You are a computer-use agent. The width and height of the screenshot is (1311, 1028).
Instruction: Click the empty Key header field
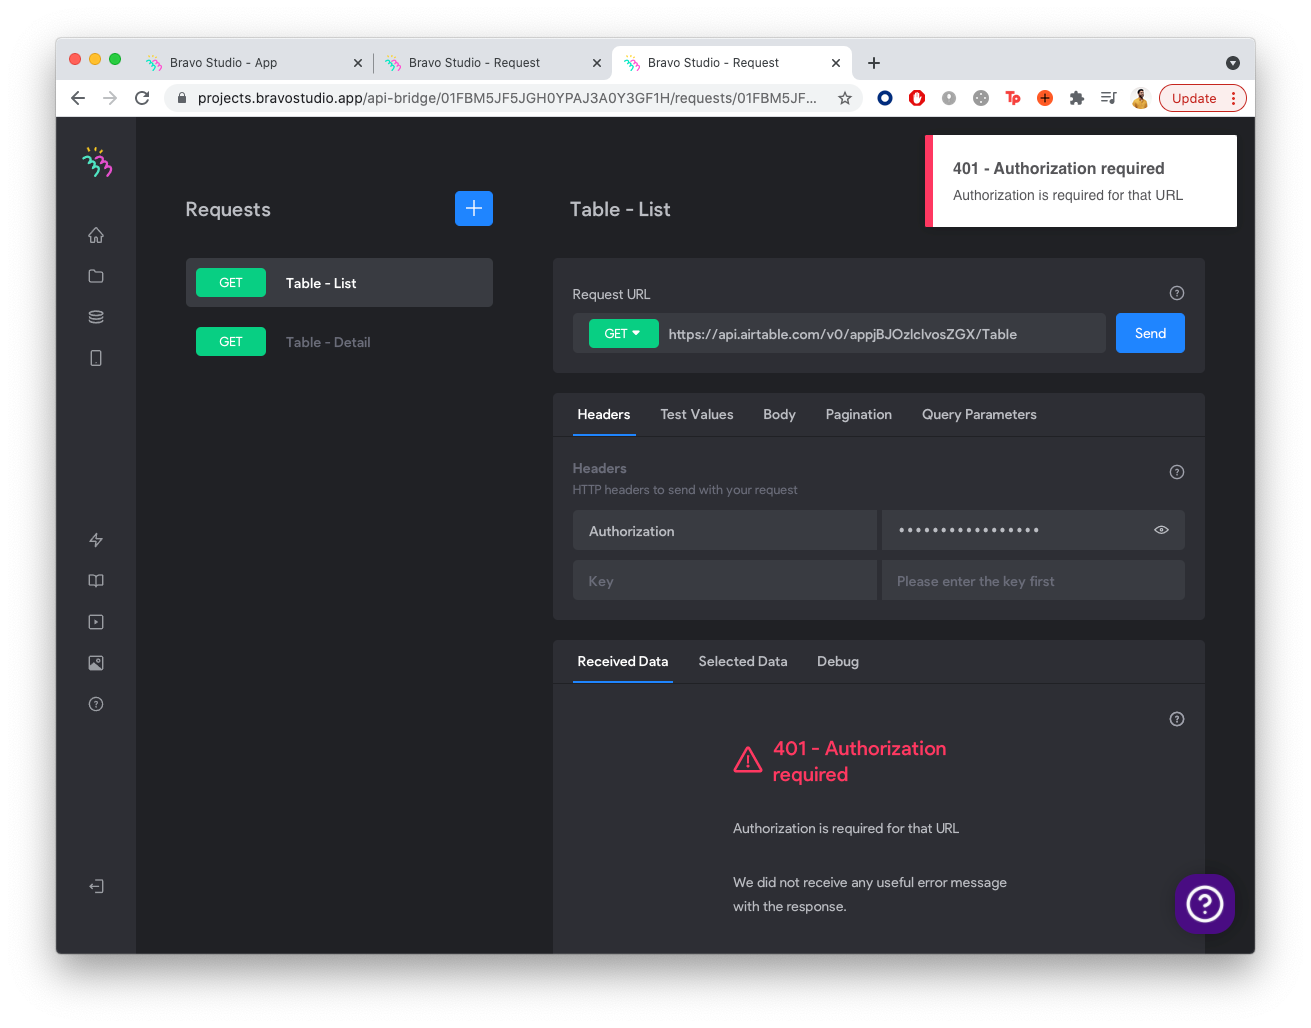coord(725,580)
